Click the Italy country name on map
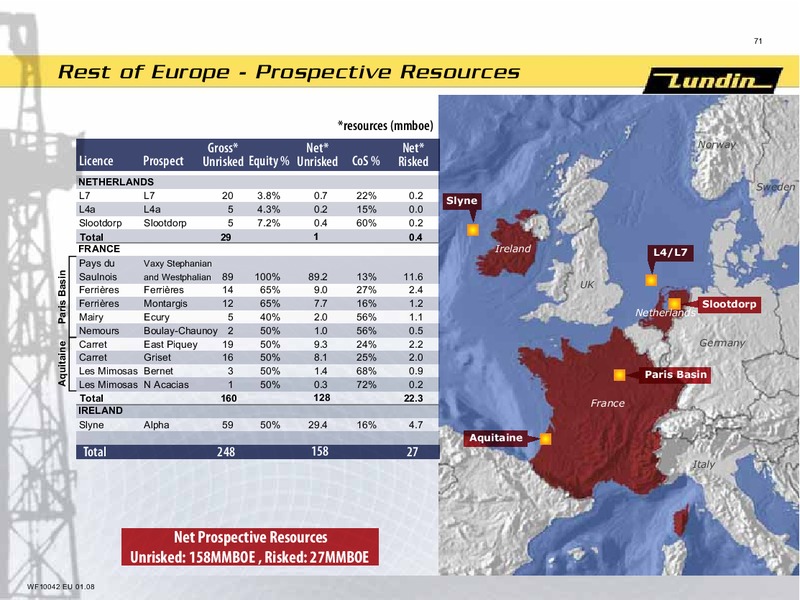This screenshot has height=600, width=800. tap(704, 465)
